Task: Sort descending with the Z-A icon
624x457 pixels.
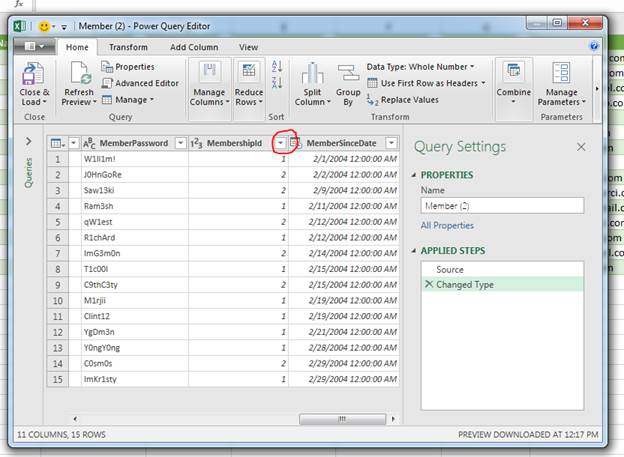Action: 277,83
